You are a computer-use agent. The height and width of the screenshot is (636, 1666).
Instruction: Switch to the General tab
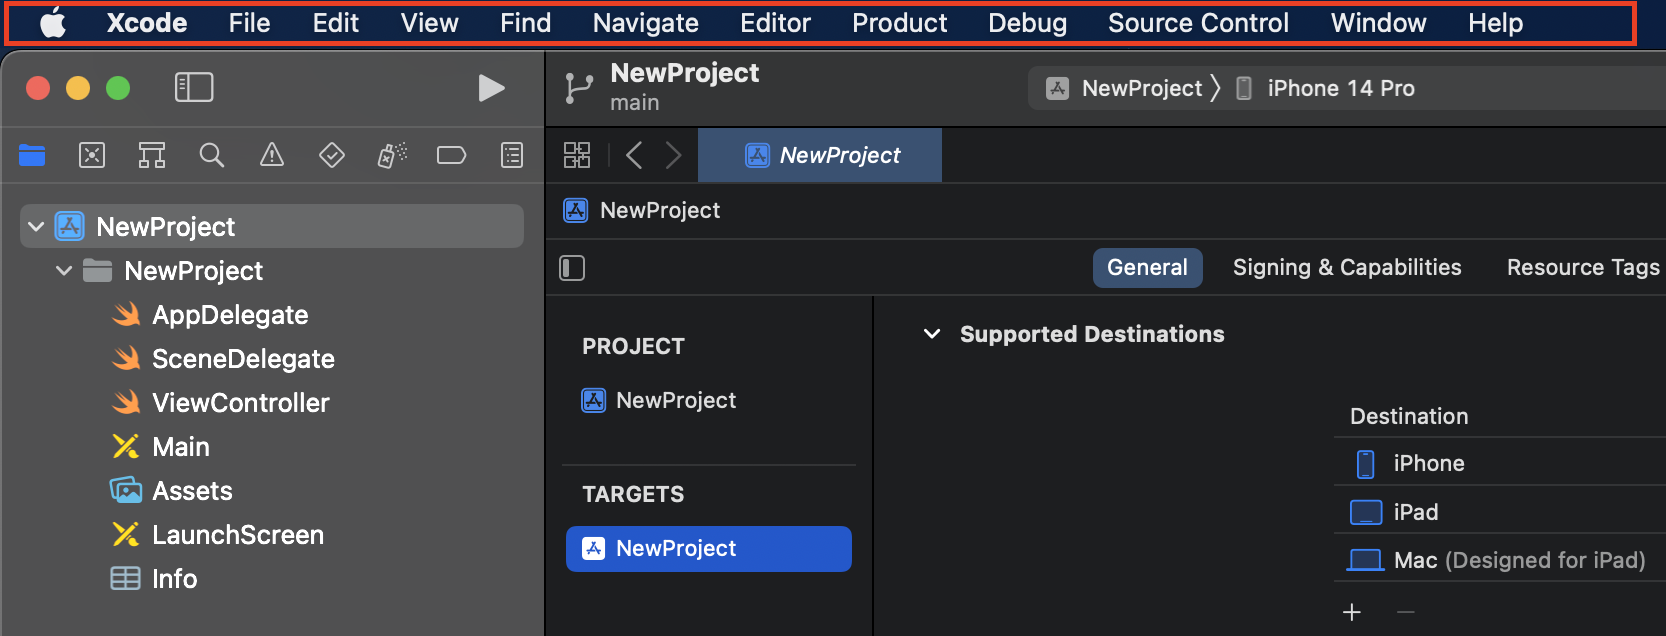(x=1147, y=268)
